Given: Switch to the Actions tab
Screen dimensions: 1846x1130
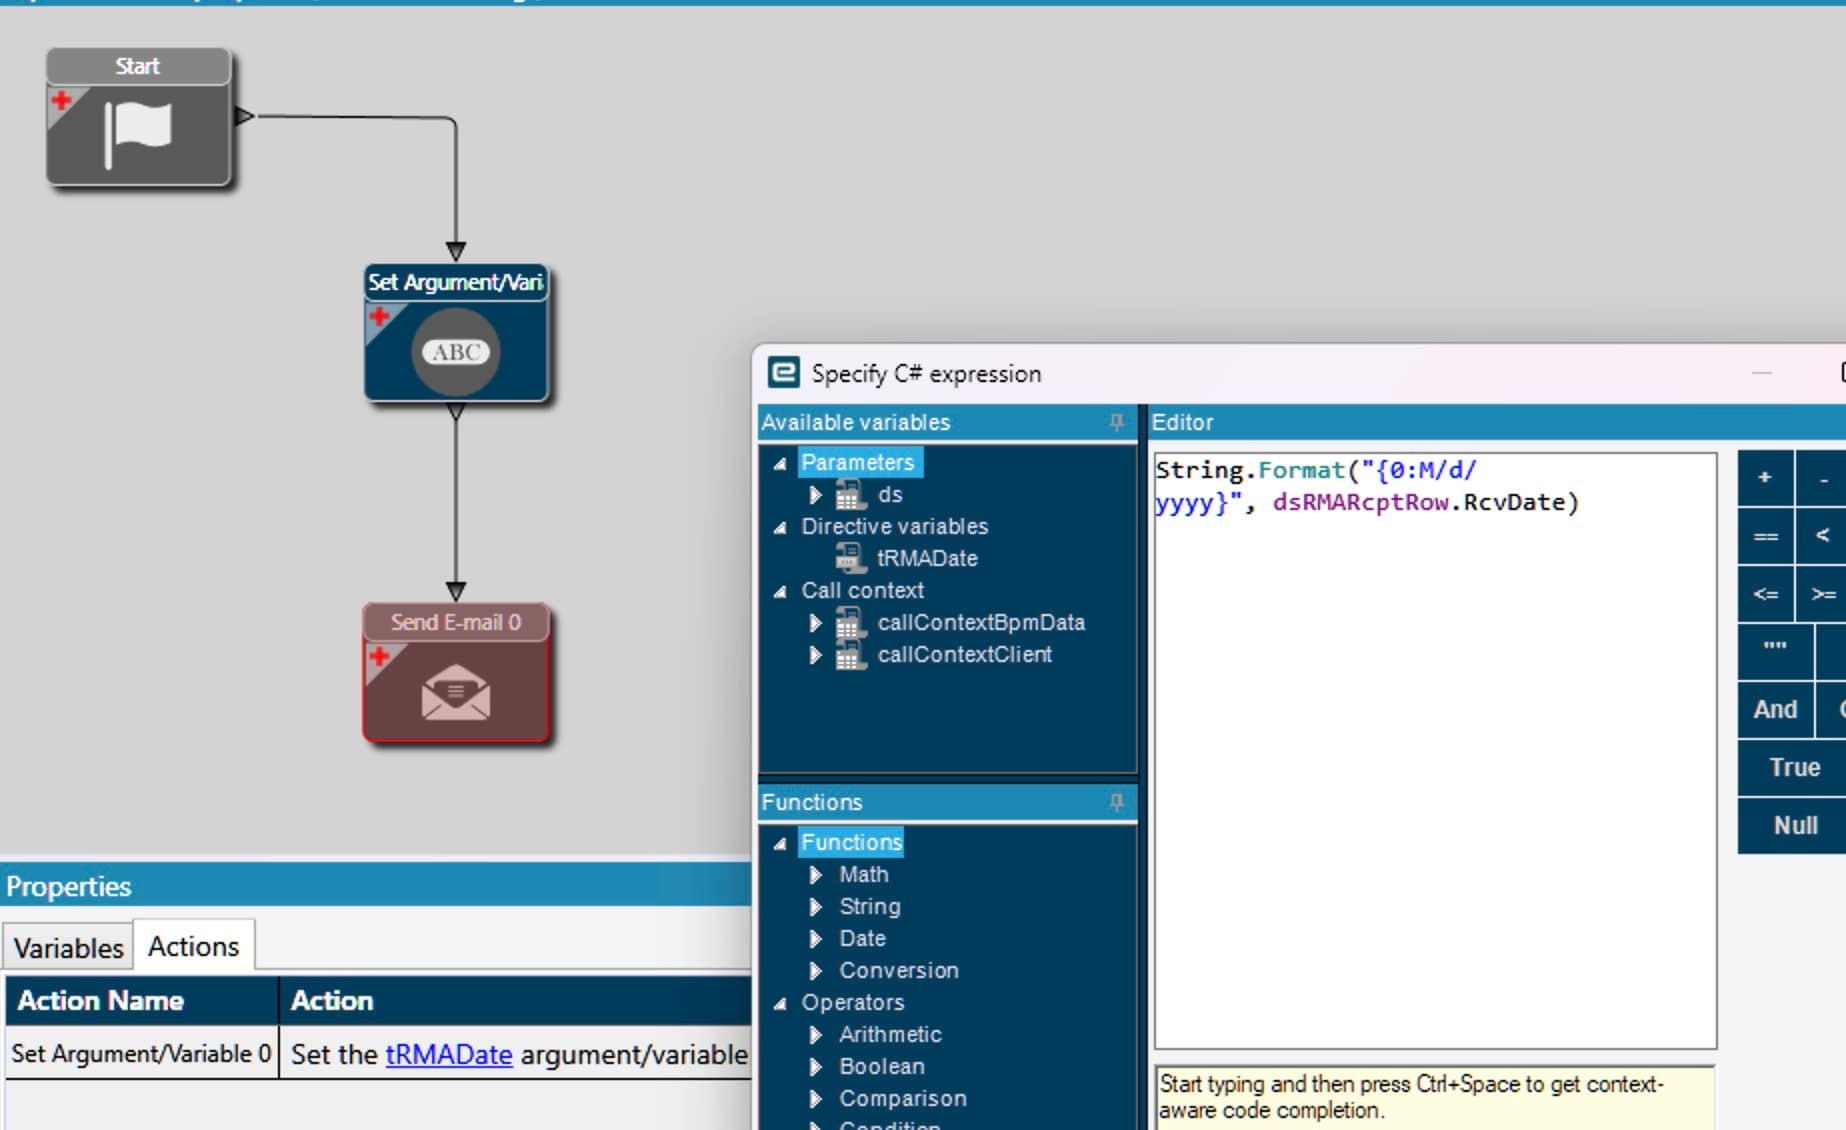Looking at the screenshot, I should [194, 946].
